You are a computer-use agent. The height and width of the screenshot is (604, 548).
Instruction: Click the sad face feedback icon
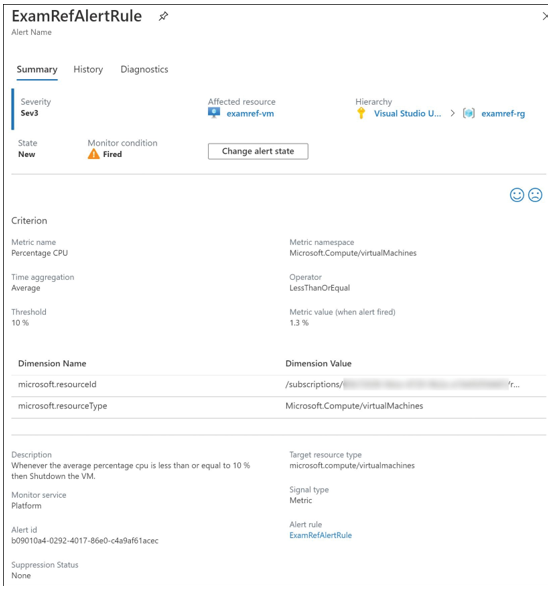pyautogui.click(x=535, y=195)
